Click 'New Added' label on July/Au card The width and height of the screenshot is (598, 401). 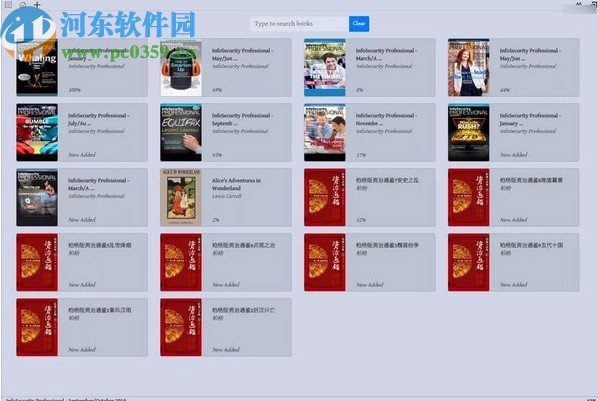tap(82, 155)
